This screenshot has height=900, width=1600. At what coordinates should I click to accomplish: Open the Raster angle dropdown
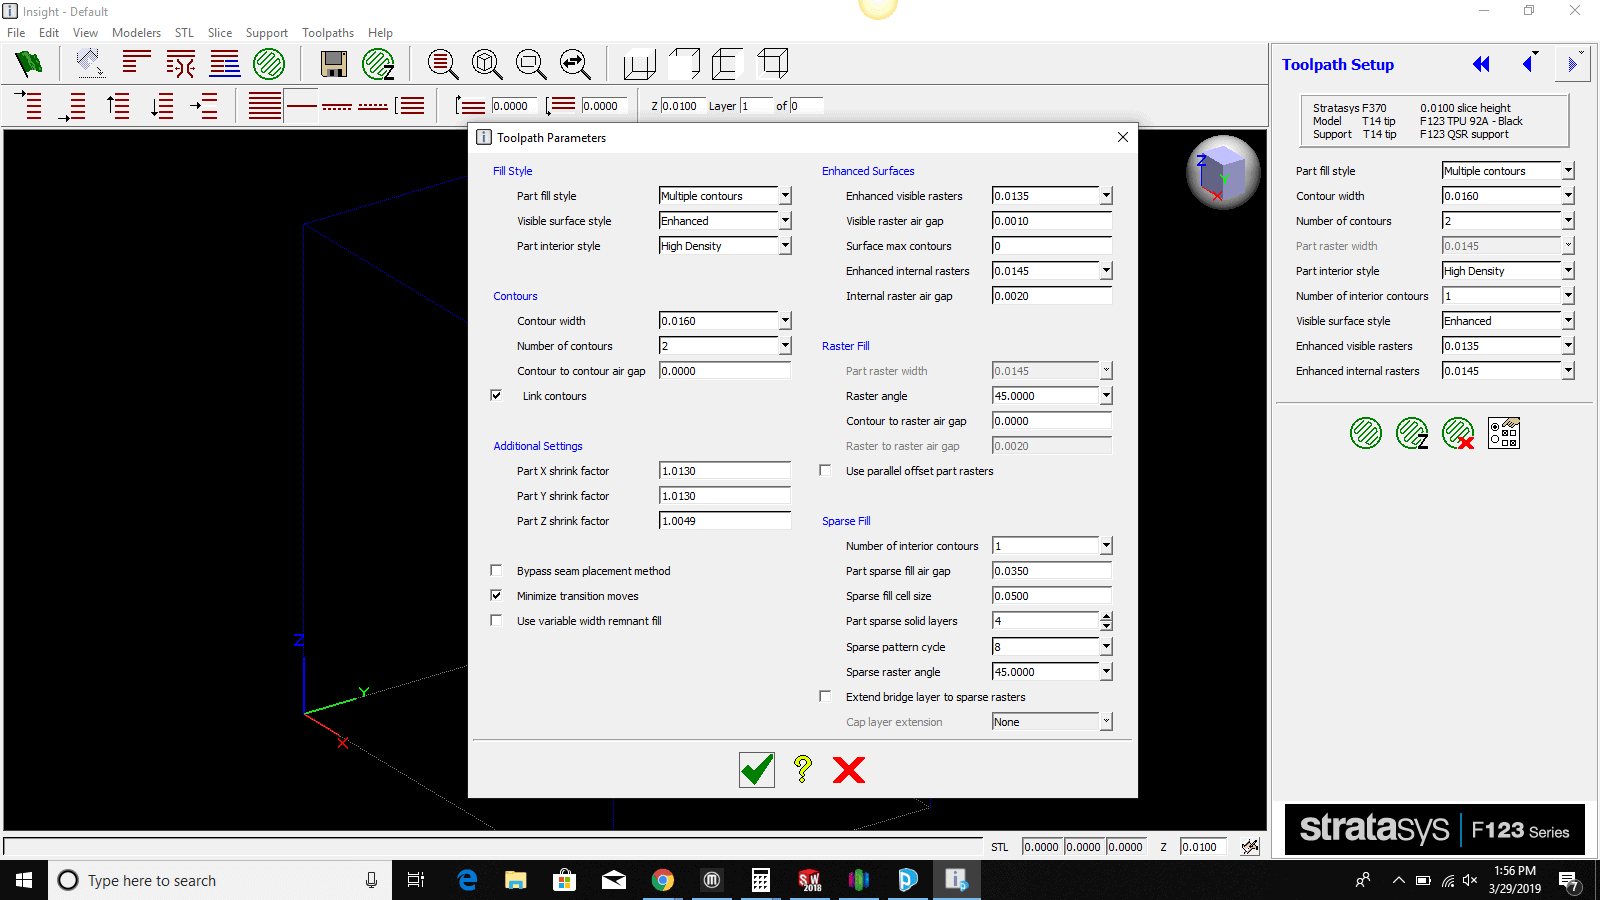pos(1106,396)
